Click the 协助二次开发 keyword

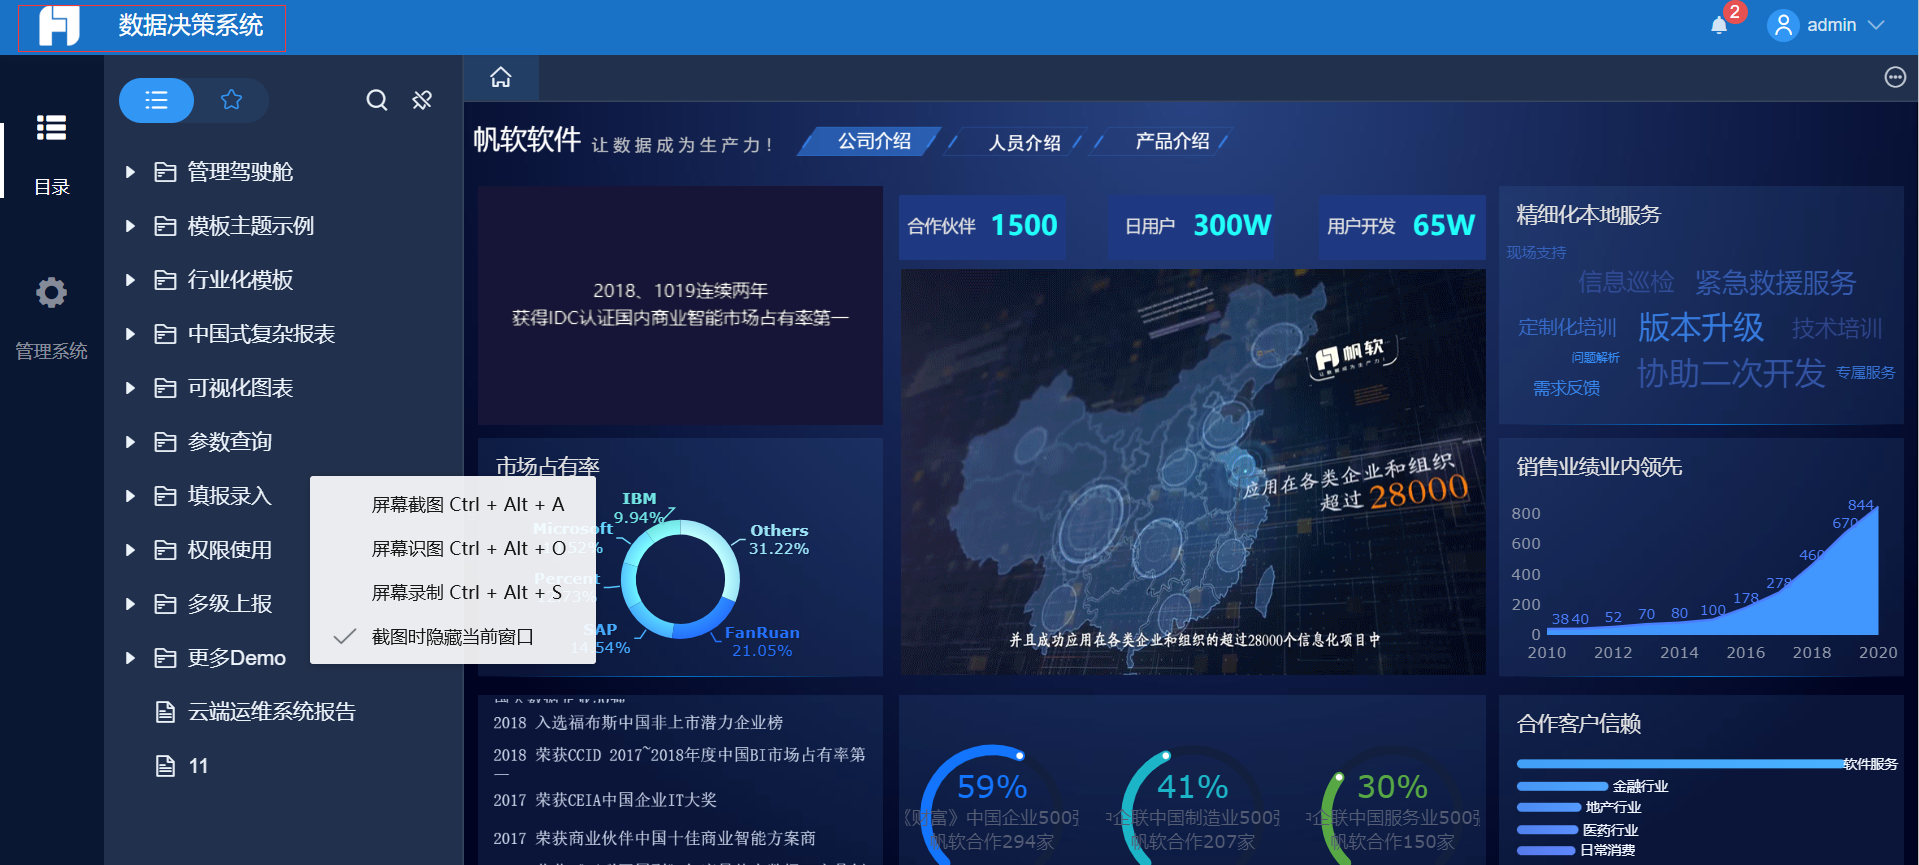(1731, 374)
